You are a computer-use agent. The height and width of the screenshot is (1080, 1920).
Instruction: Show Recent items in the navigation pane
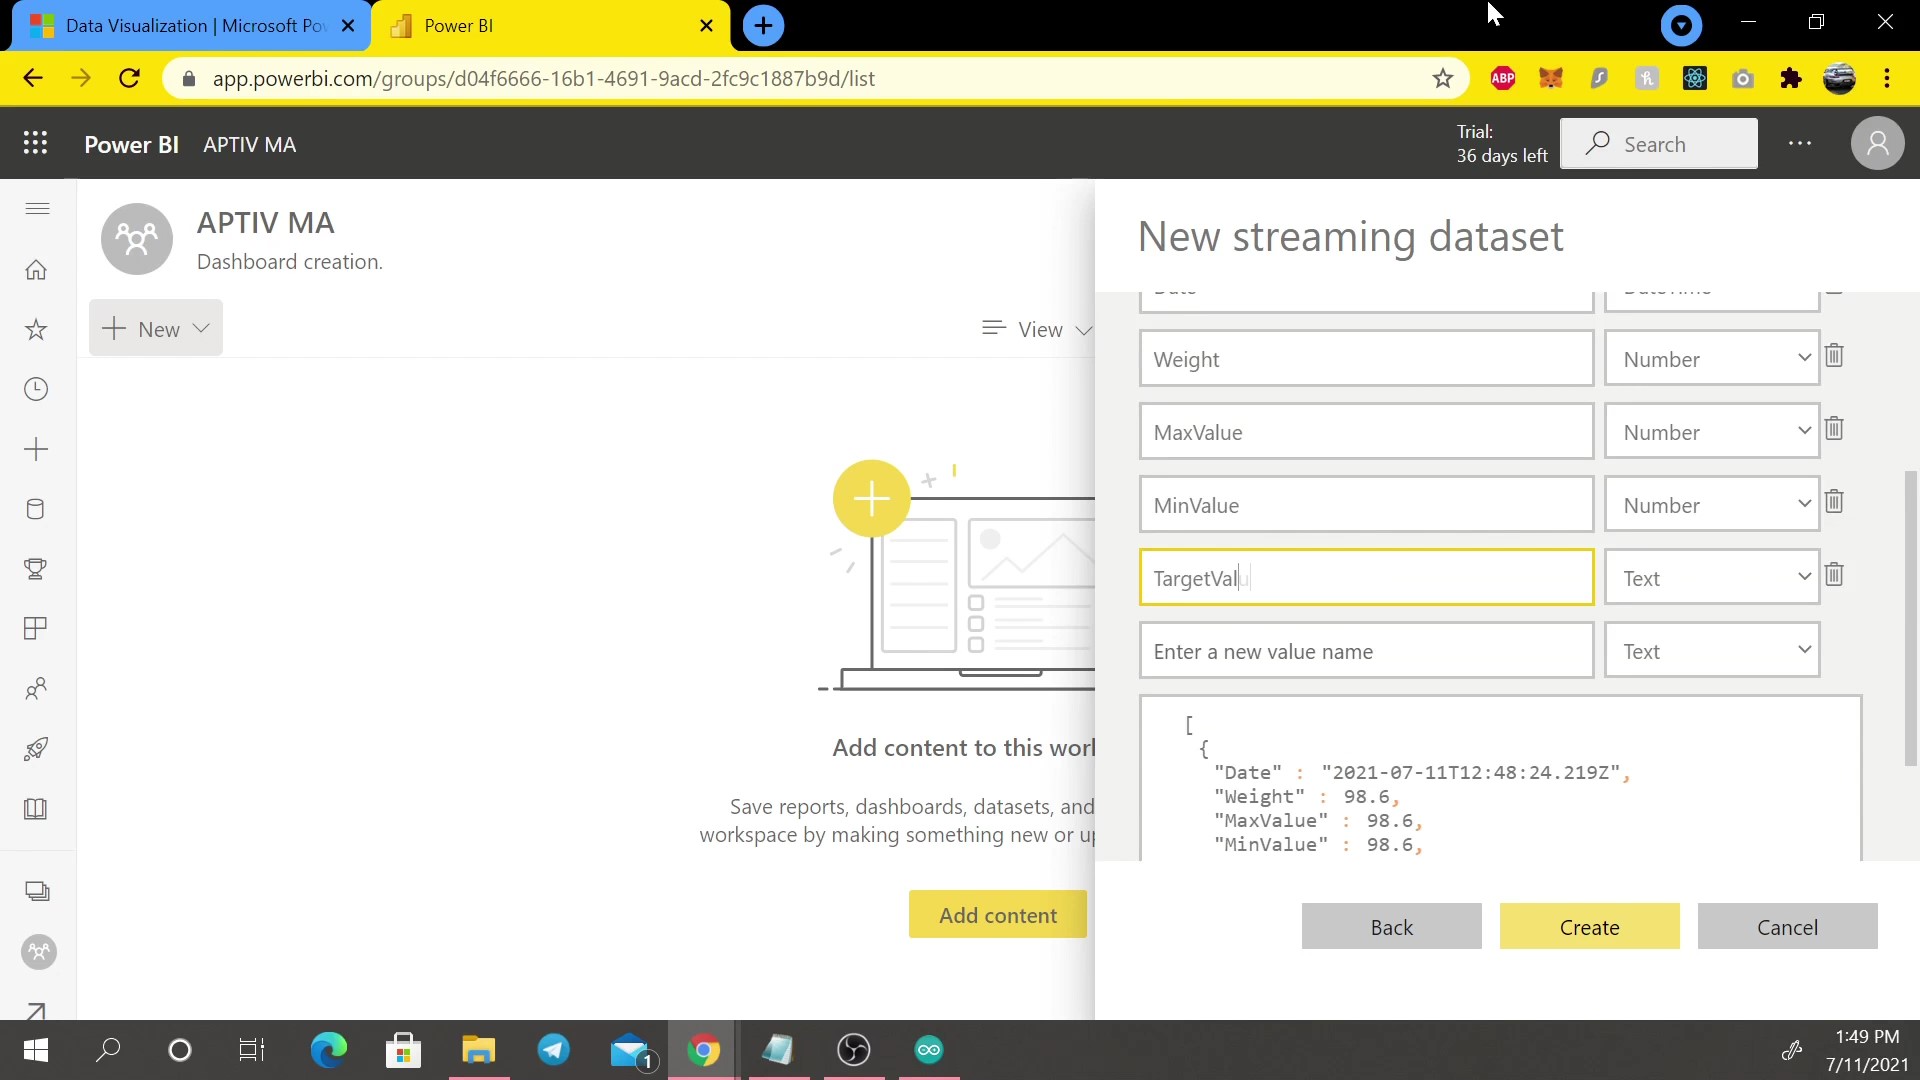click(36, 390)
